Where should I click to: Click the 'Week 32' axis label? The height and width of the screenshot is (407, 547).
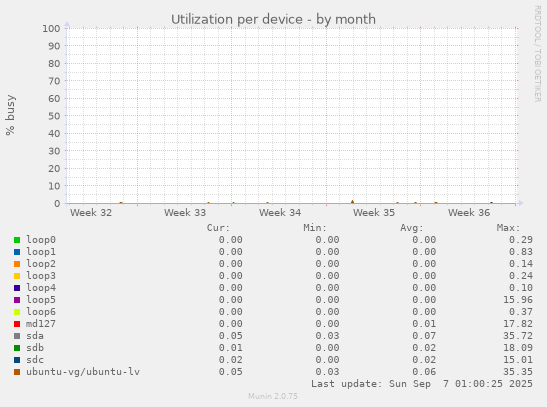[91, 213]
